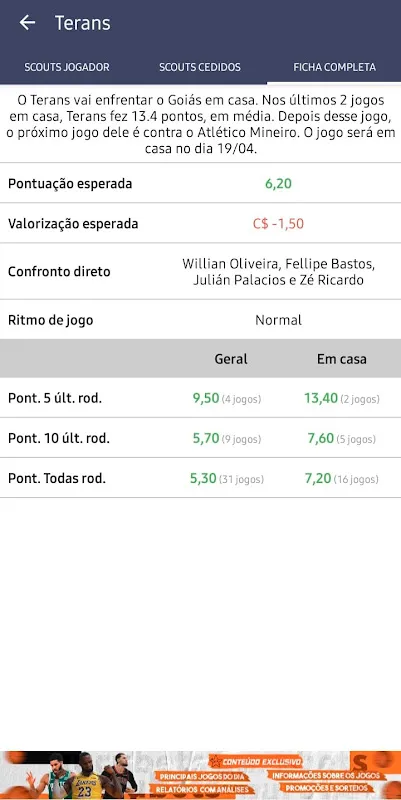401x800 pixels.
Task: Tap 13,40 home score for last 5 rounds
Action: click(x=321, y=398)
